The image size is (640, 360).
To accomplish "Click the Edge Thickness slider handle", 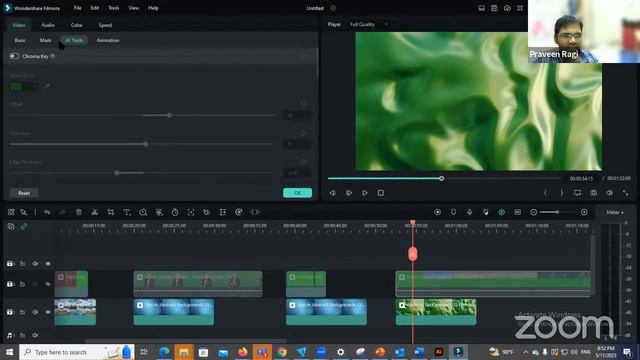I will tap(117, 173).
